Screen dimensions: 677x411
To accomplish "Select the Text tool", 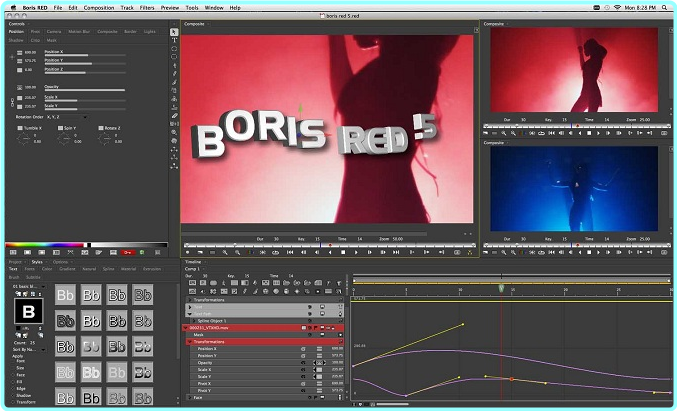I will (x=174, y=40).
